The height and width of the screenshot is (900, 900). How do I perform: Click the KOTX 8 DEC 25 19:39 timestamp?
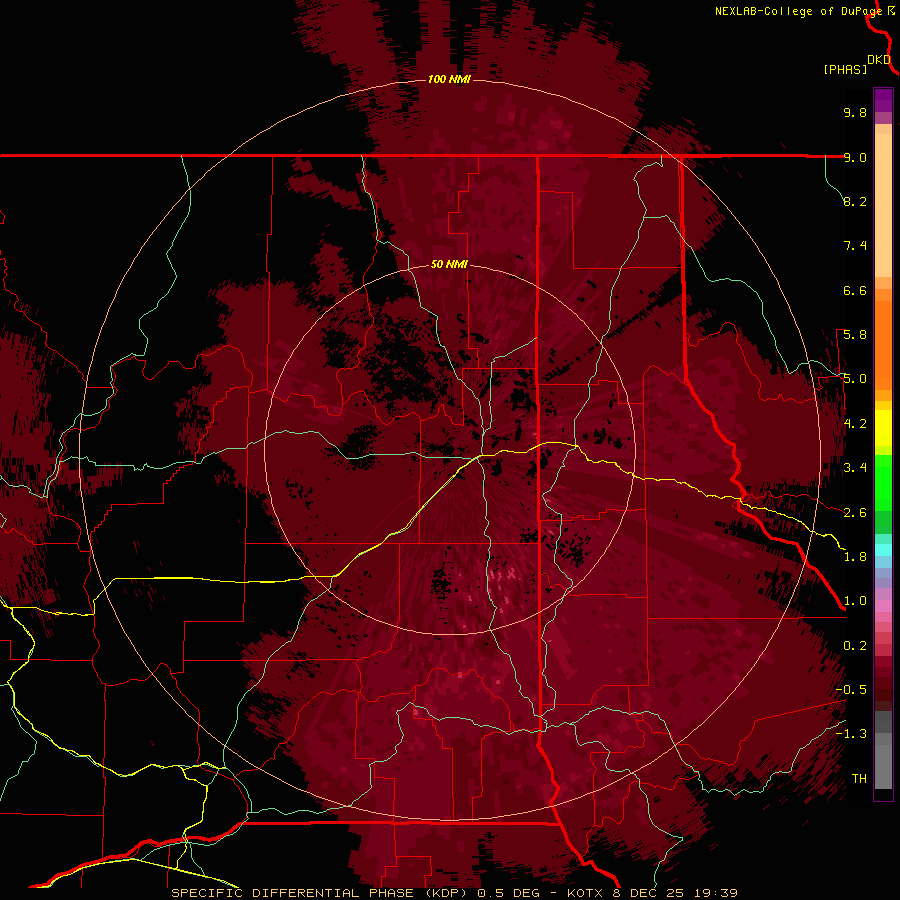click(x=652, y=893)
